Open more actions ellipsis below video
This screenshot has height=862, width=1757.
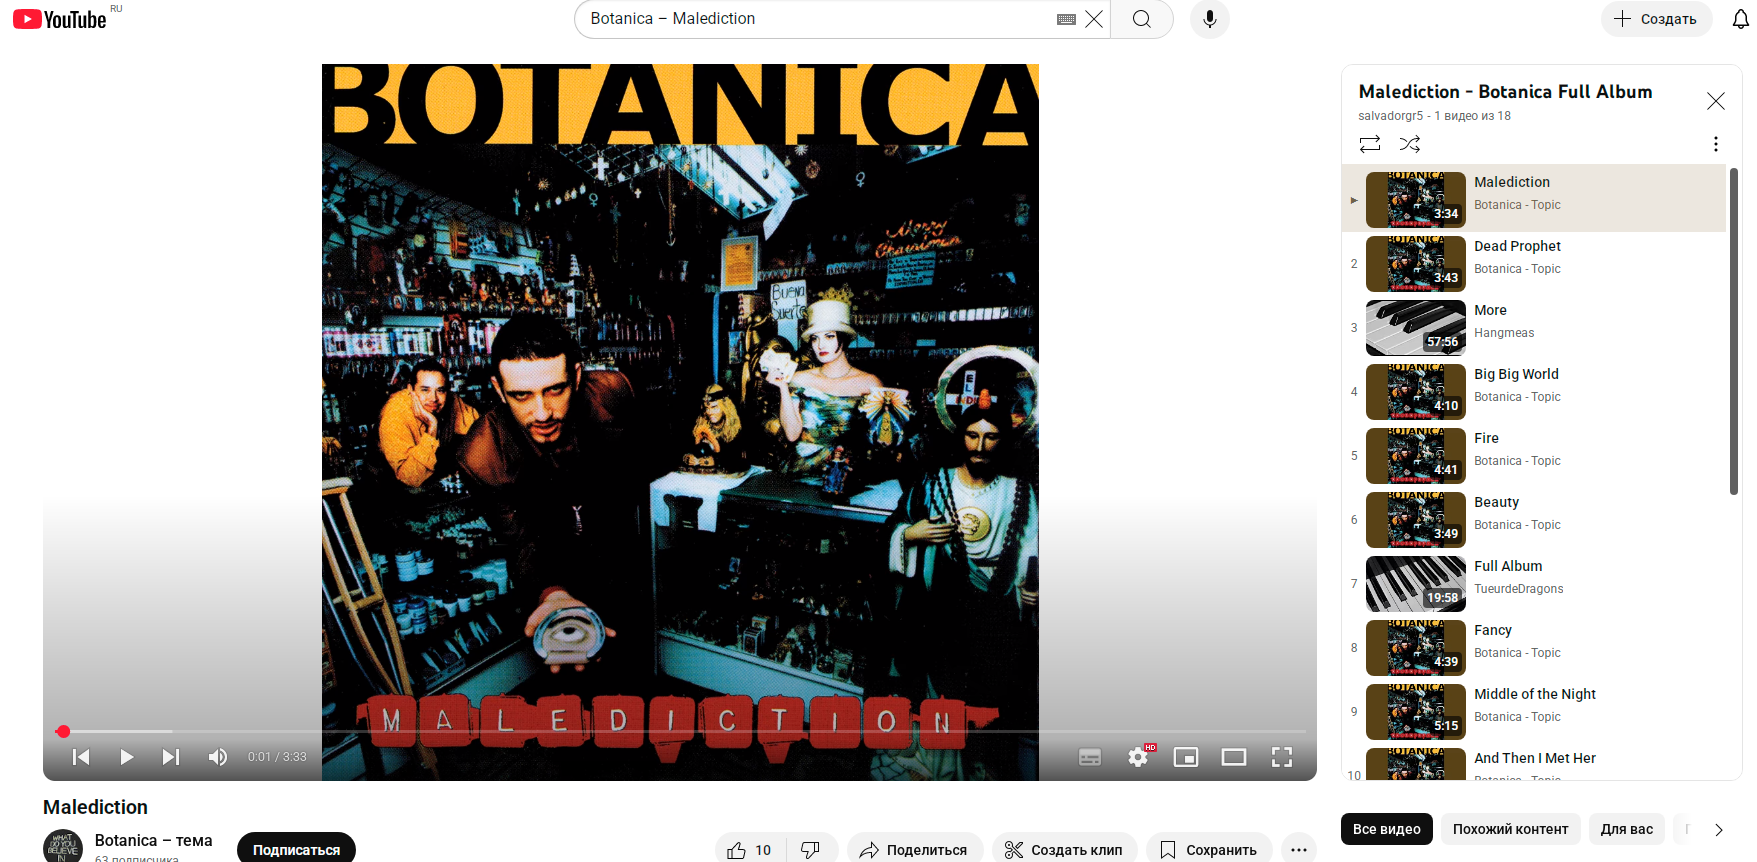tap(1298, 850)
